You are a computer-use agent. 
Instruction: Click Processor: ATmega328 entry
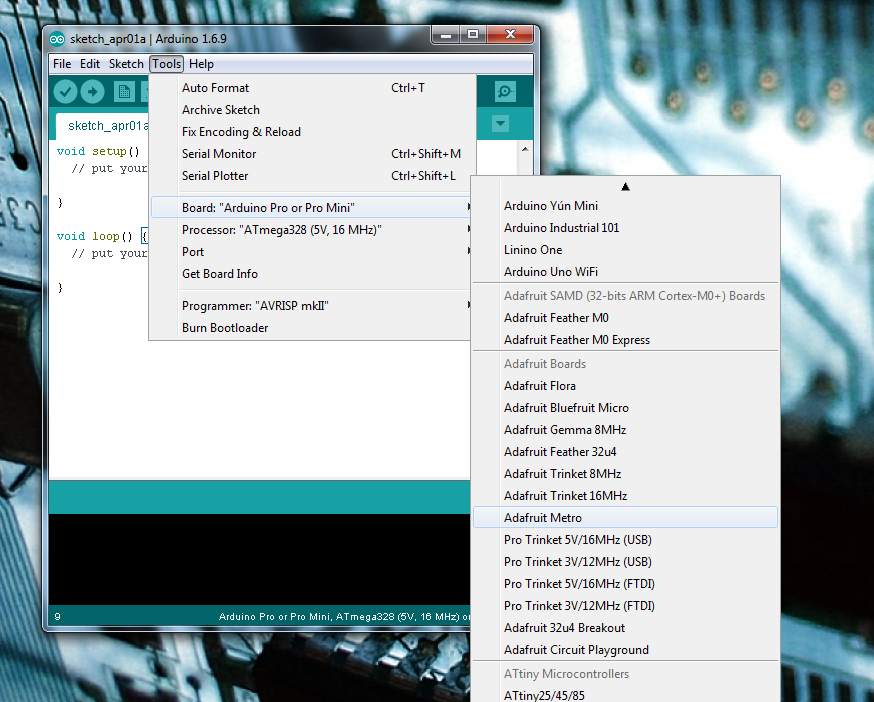(x=312, y=230)
